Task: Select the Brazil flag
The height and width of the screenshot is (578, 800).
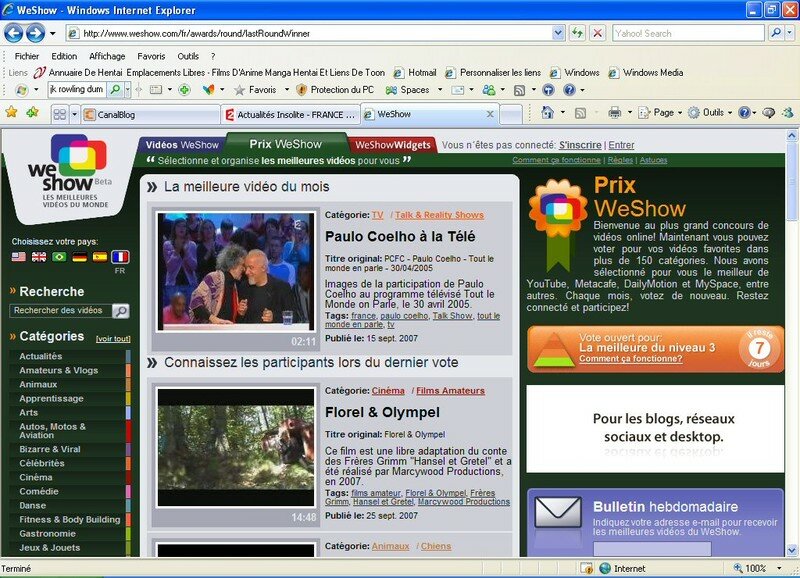Action: tap(59, 257)
